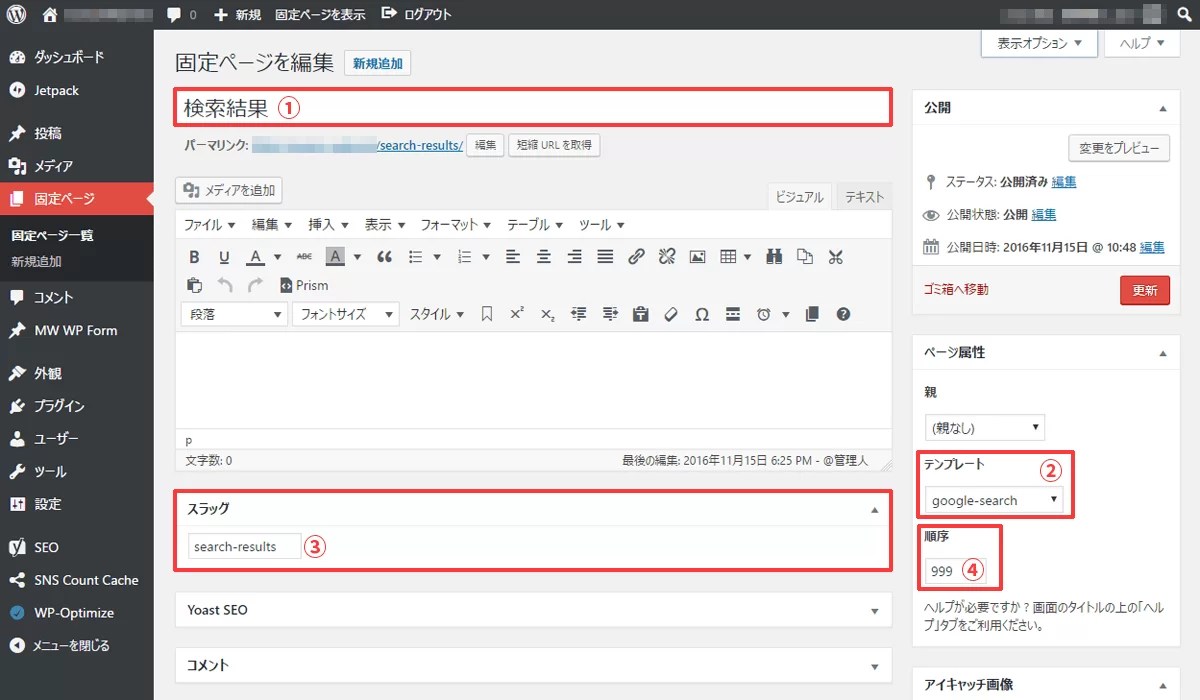The height and width of the screenshot is (700, 1200).
Task: Redo the last edit
Action: click(255, 285)
